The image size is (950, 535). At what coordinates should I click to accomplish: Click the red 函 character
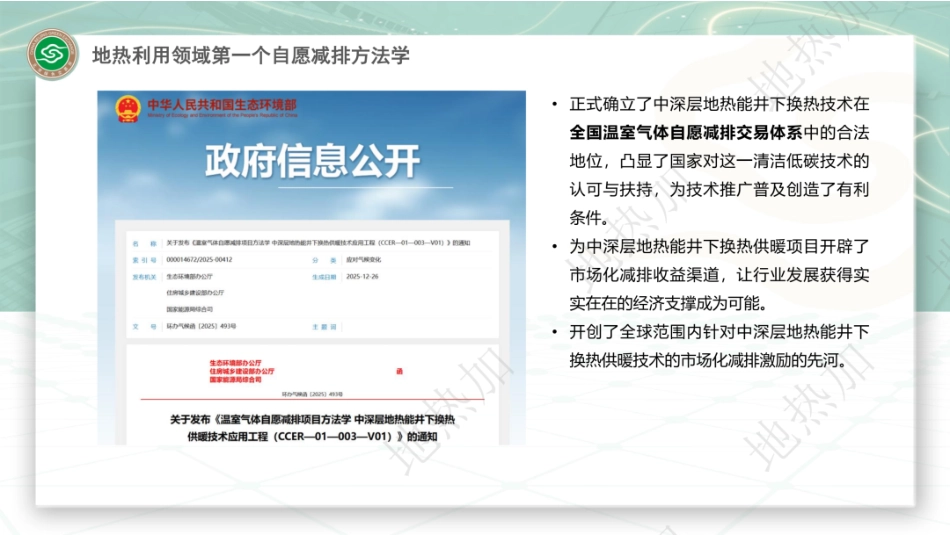[x=399, y=371]
